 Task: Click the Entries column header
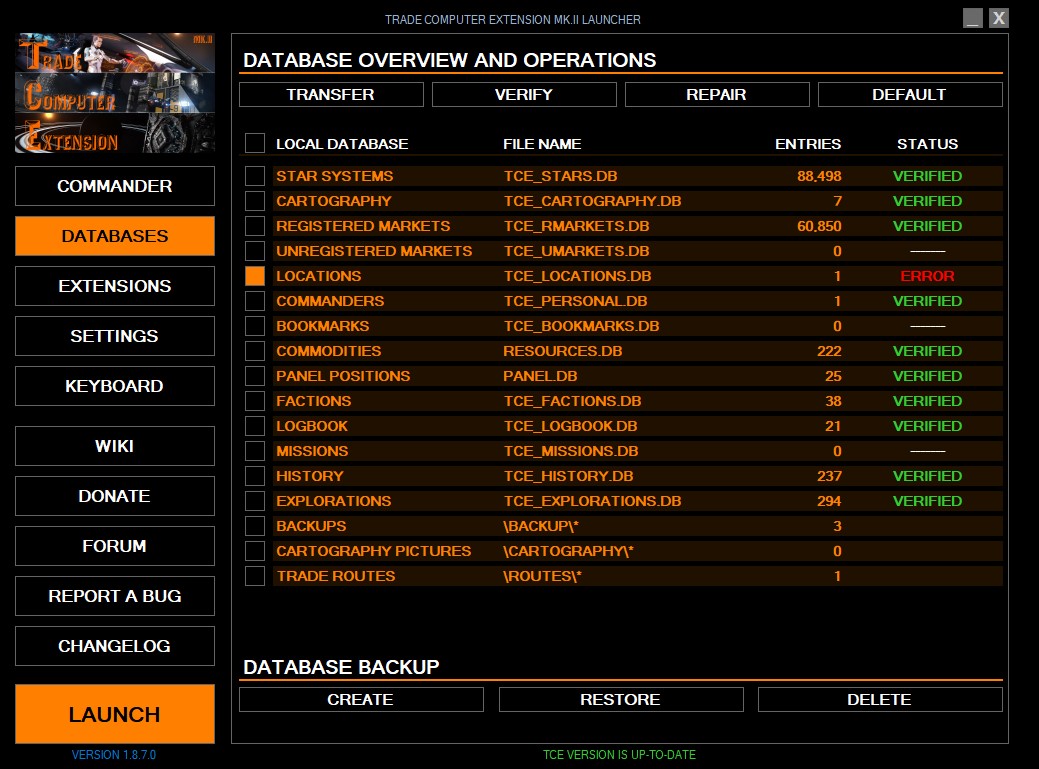808,144
